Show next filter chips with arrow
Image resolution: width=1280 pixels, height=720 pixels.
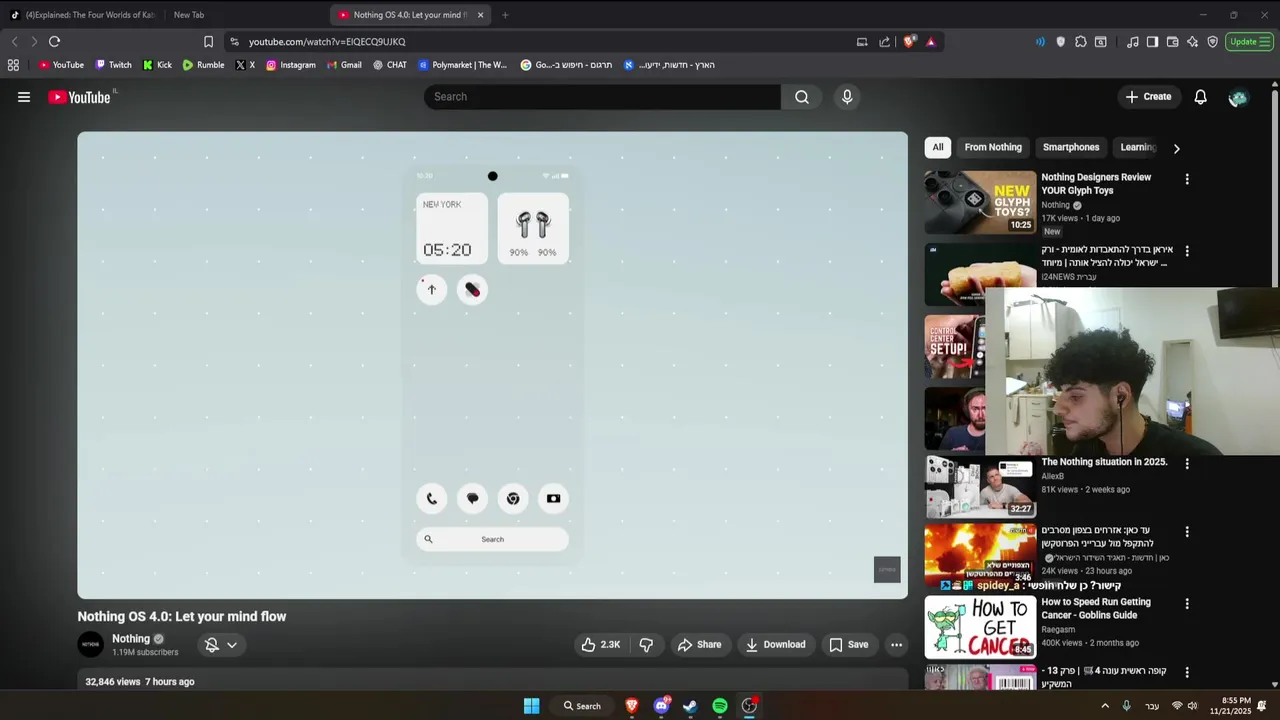1176,148
